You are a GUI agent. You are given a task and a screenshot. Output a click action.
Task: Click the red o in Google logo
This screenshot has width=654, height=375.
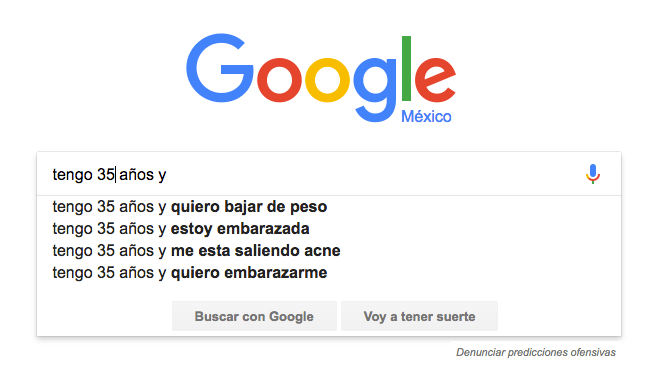pyautogui.click(x=279, y=80)
